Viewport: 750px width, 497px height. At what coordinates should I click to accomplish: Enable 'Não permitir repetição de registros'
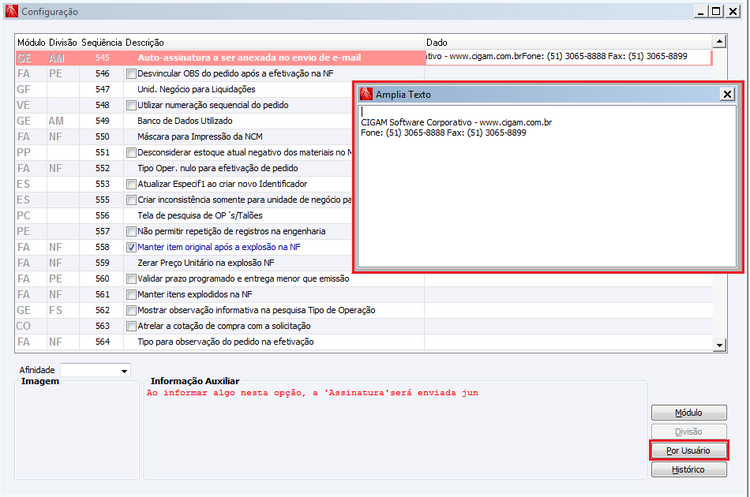click(131, 232)
